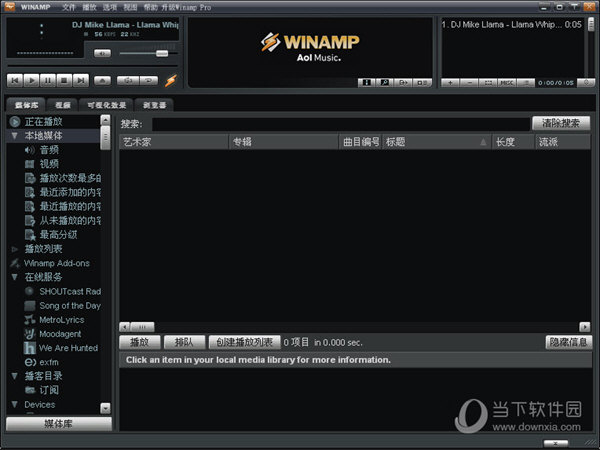Click the magnifier video zoom button
600x450 pixels.
(x=385, y=82)
